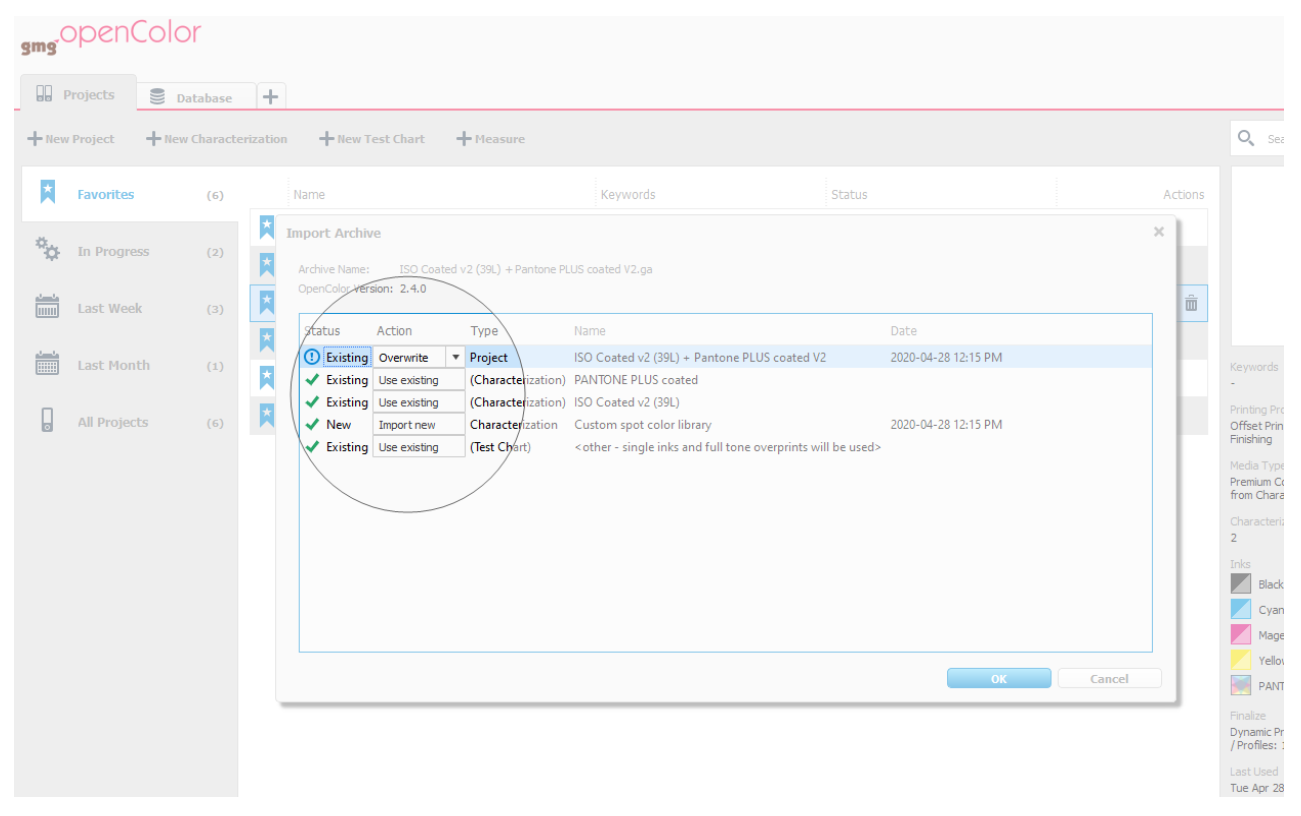Click green checkmark on Custom spot color library row

[313, 425]
